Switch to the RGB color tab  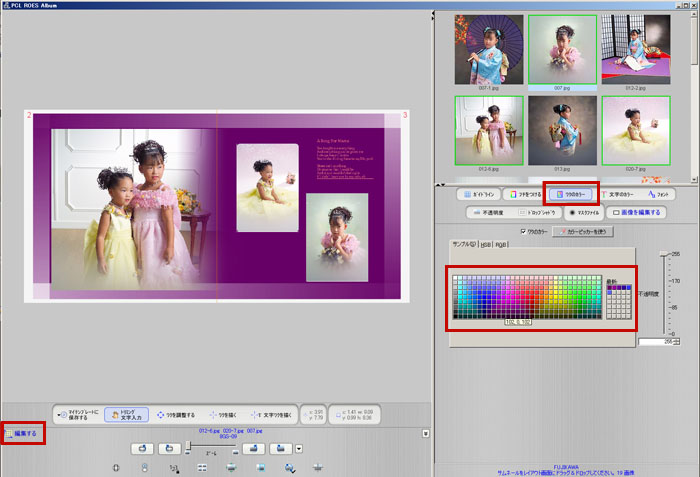[x=501, y=244]
